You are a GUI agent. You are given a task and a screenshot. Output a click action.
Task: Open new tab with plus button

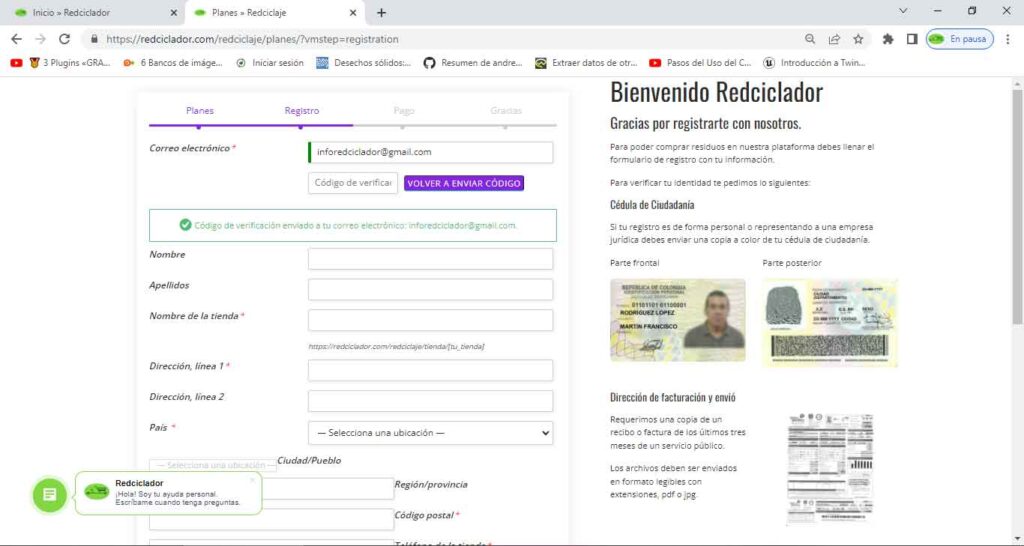(381, 13)
